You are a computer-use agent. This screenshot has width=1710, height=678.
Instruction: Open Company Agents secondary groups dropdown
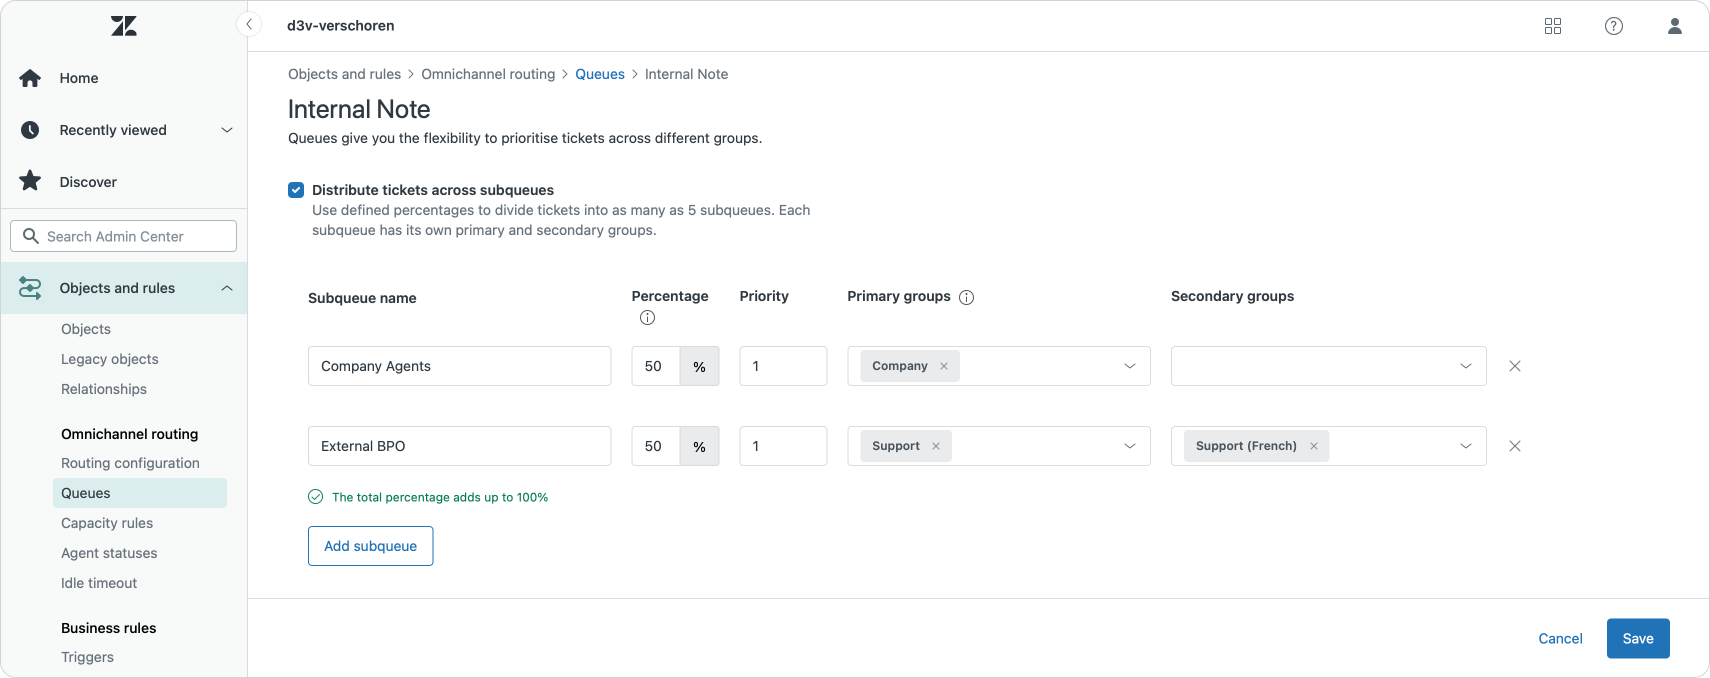[x=1465, y=366]
